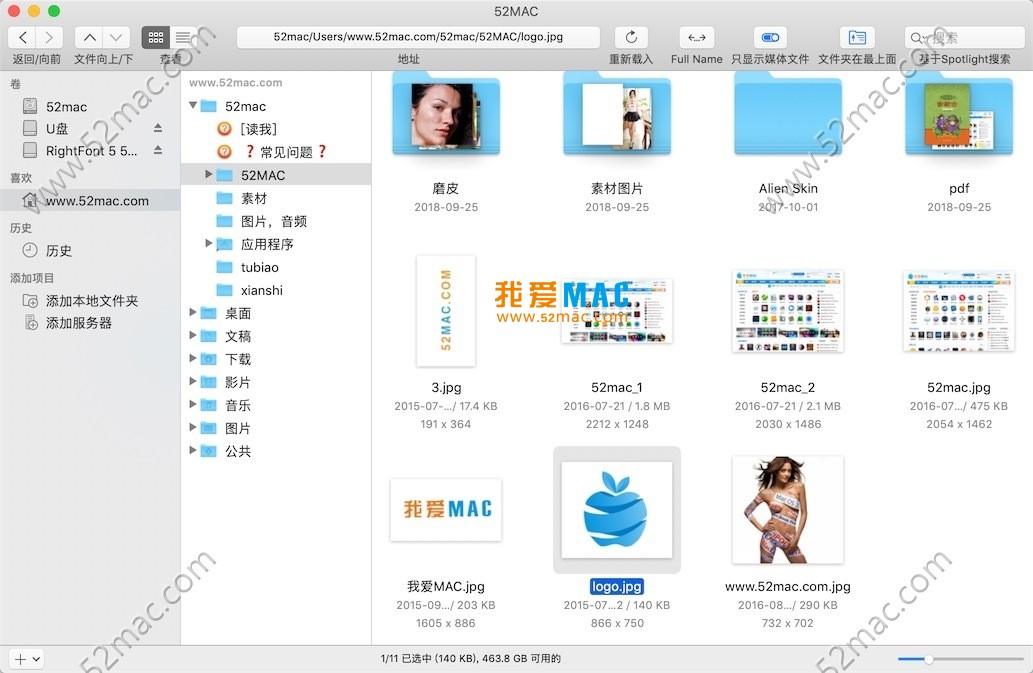Select previous file with up arrow button
This screenshot has height=673, width=1033.
90,38
